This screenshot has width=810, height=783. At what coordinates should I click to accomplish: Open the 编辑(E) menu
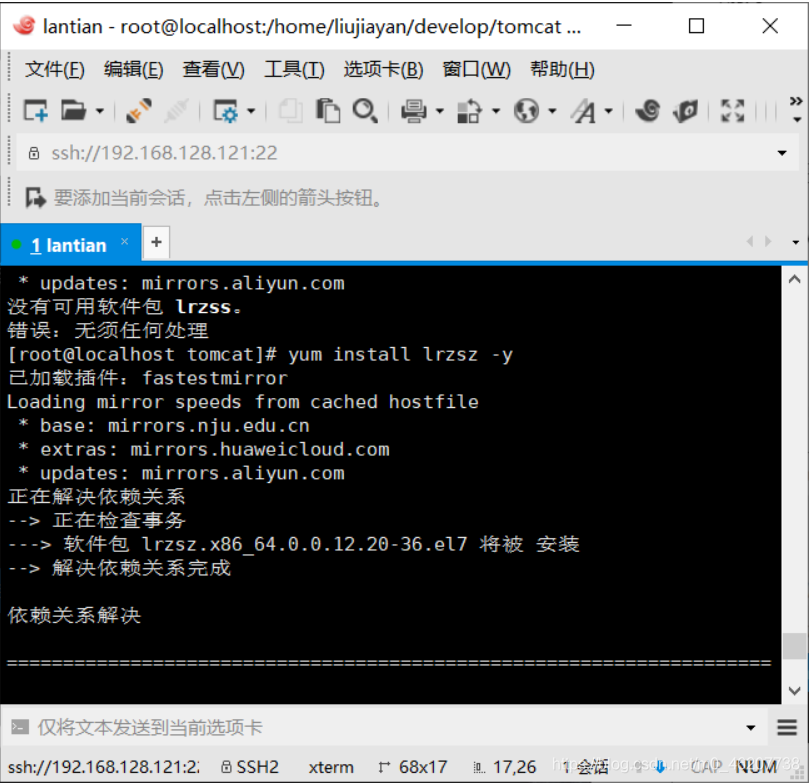click(x=133, y=69)
